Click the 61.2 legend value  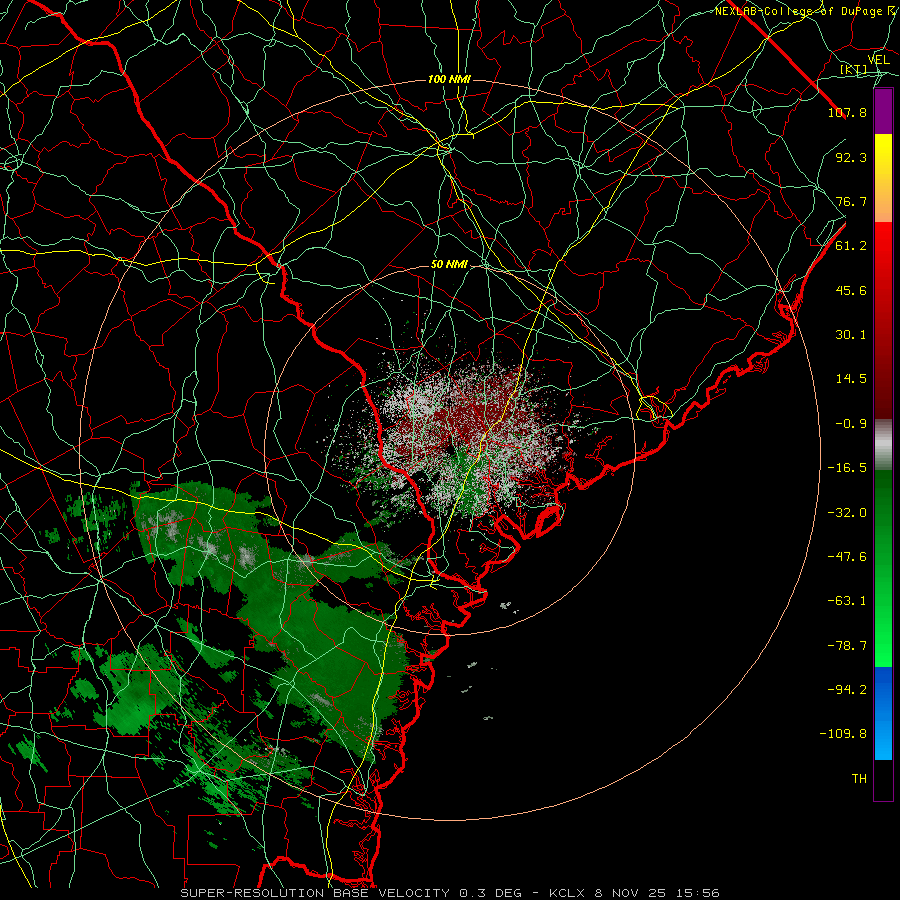click(x=851, y=245)
